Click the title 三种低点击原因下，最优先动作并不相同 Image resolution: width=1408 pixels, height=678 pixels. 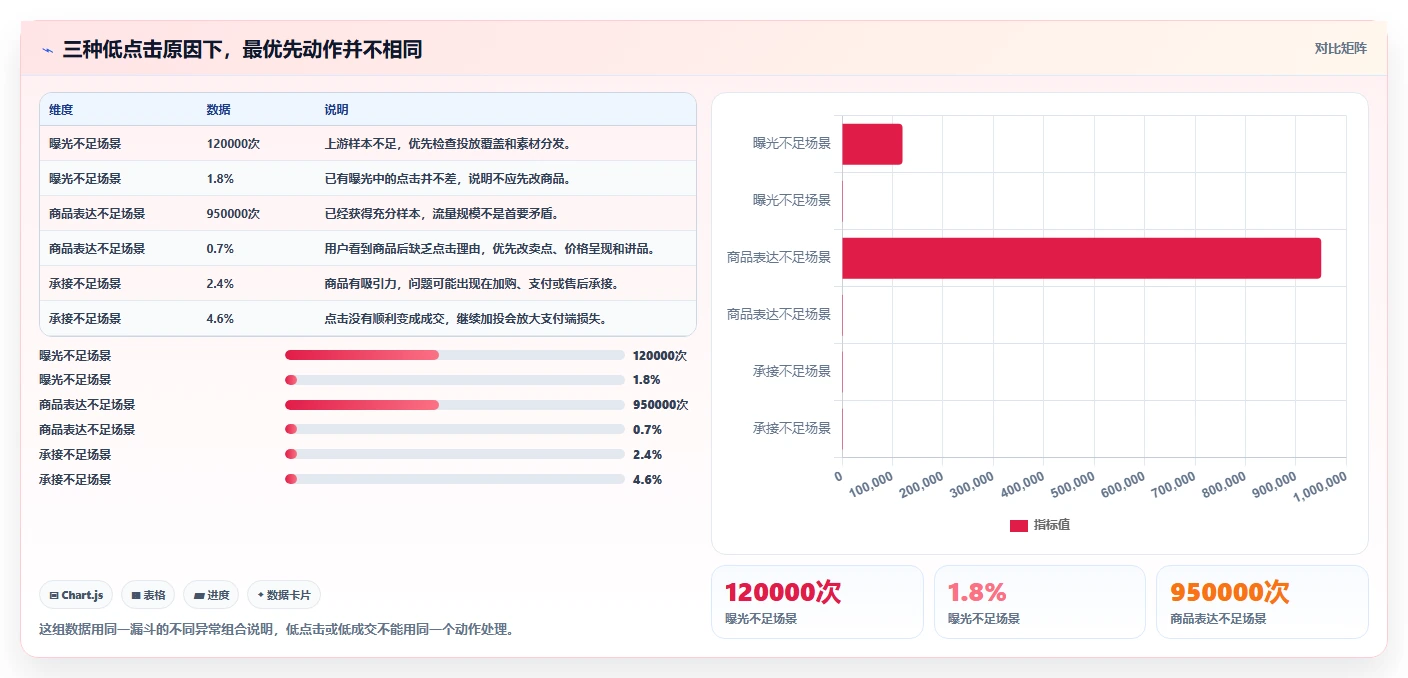(242, 49)
